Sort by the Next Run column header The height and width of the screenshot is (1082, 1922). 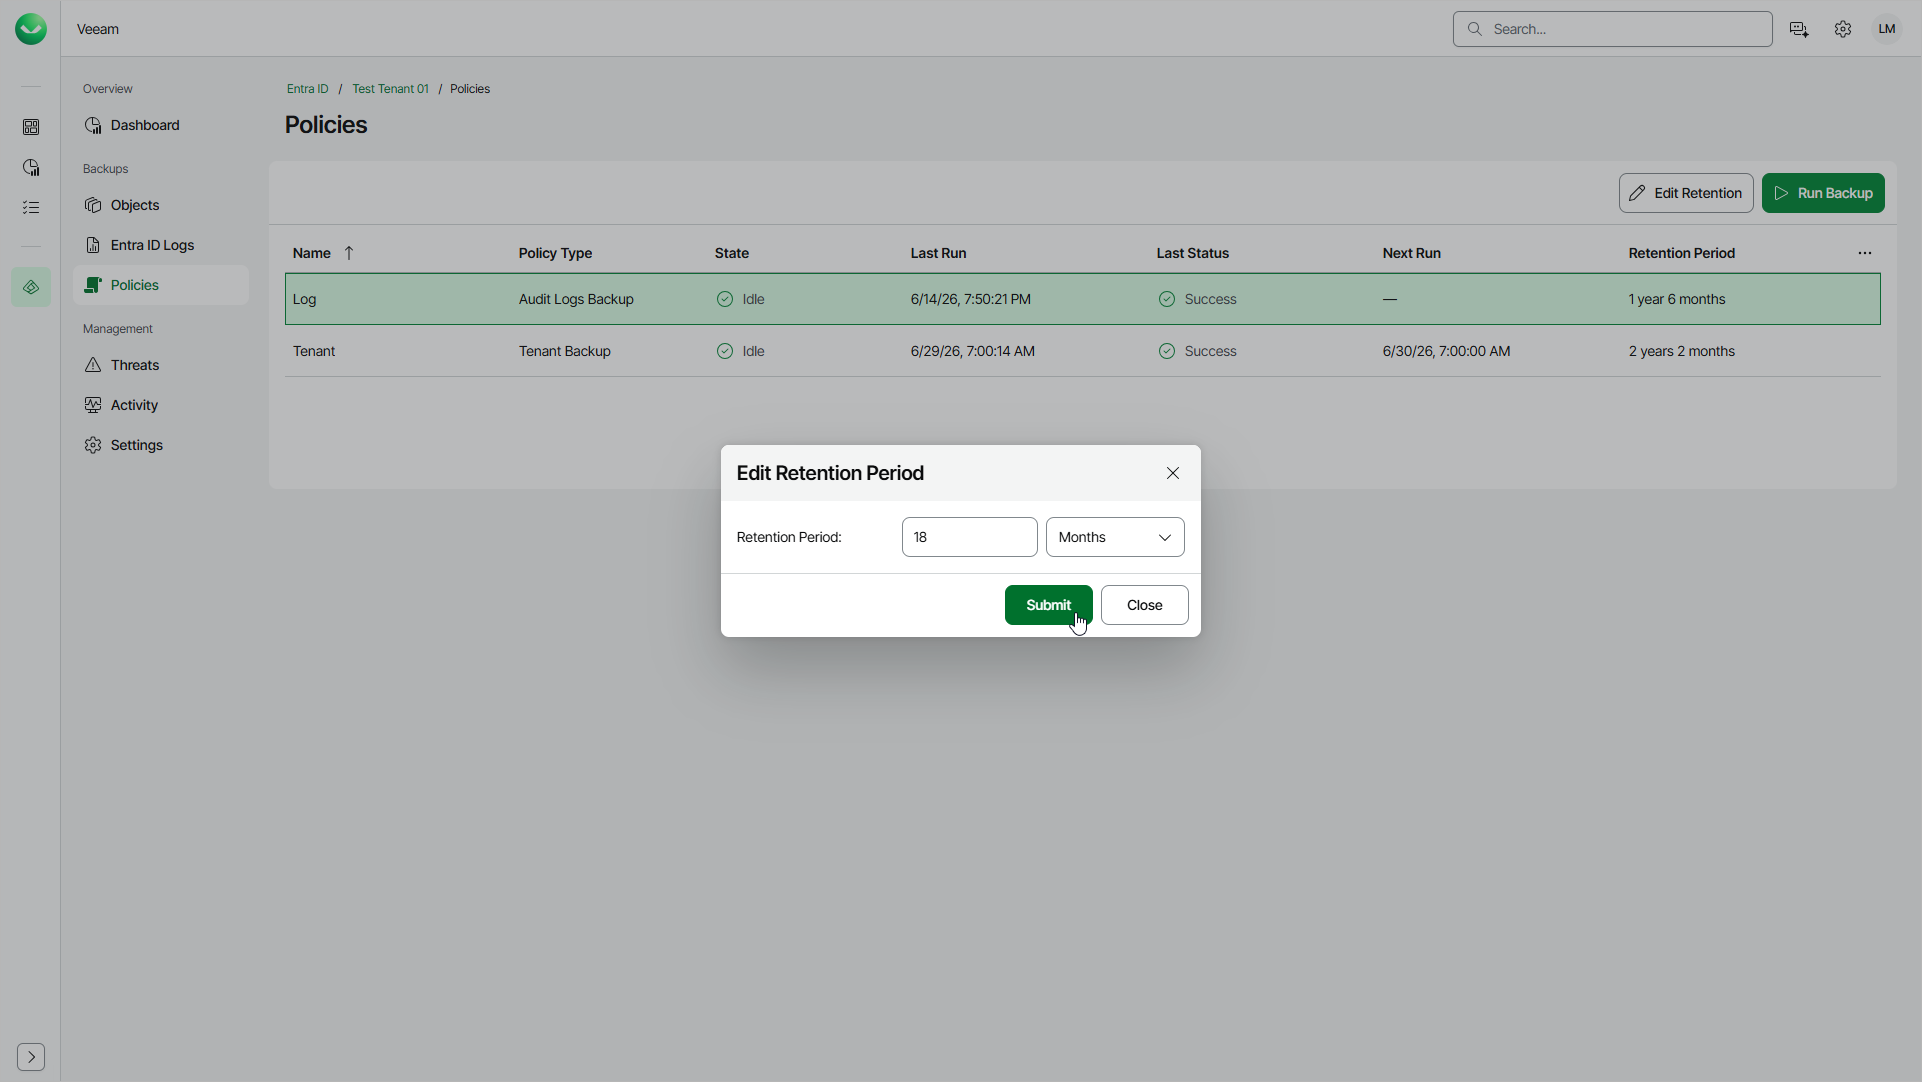click(1411, 253)
